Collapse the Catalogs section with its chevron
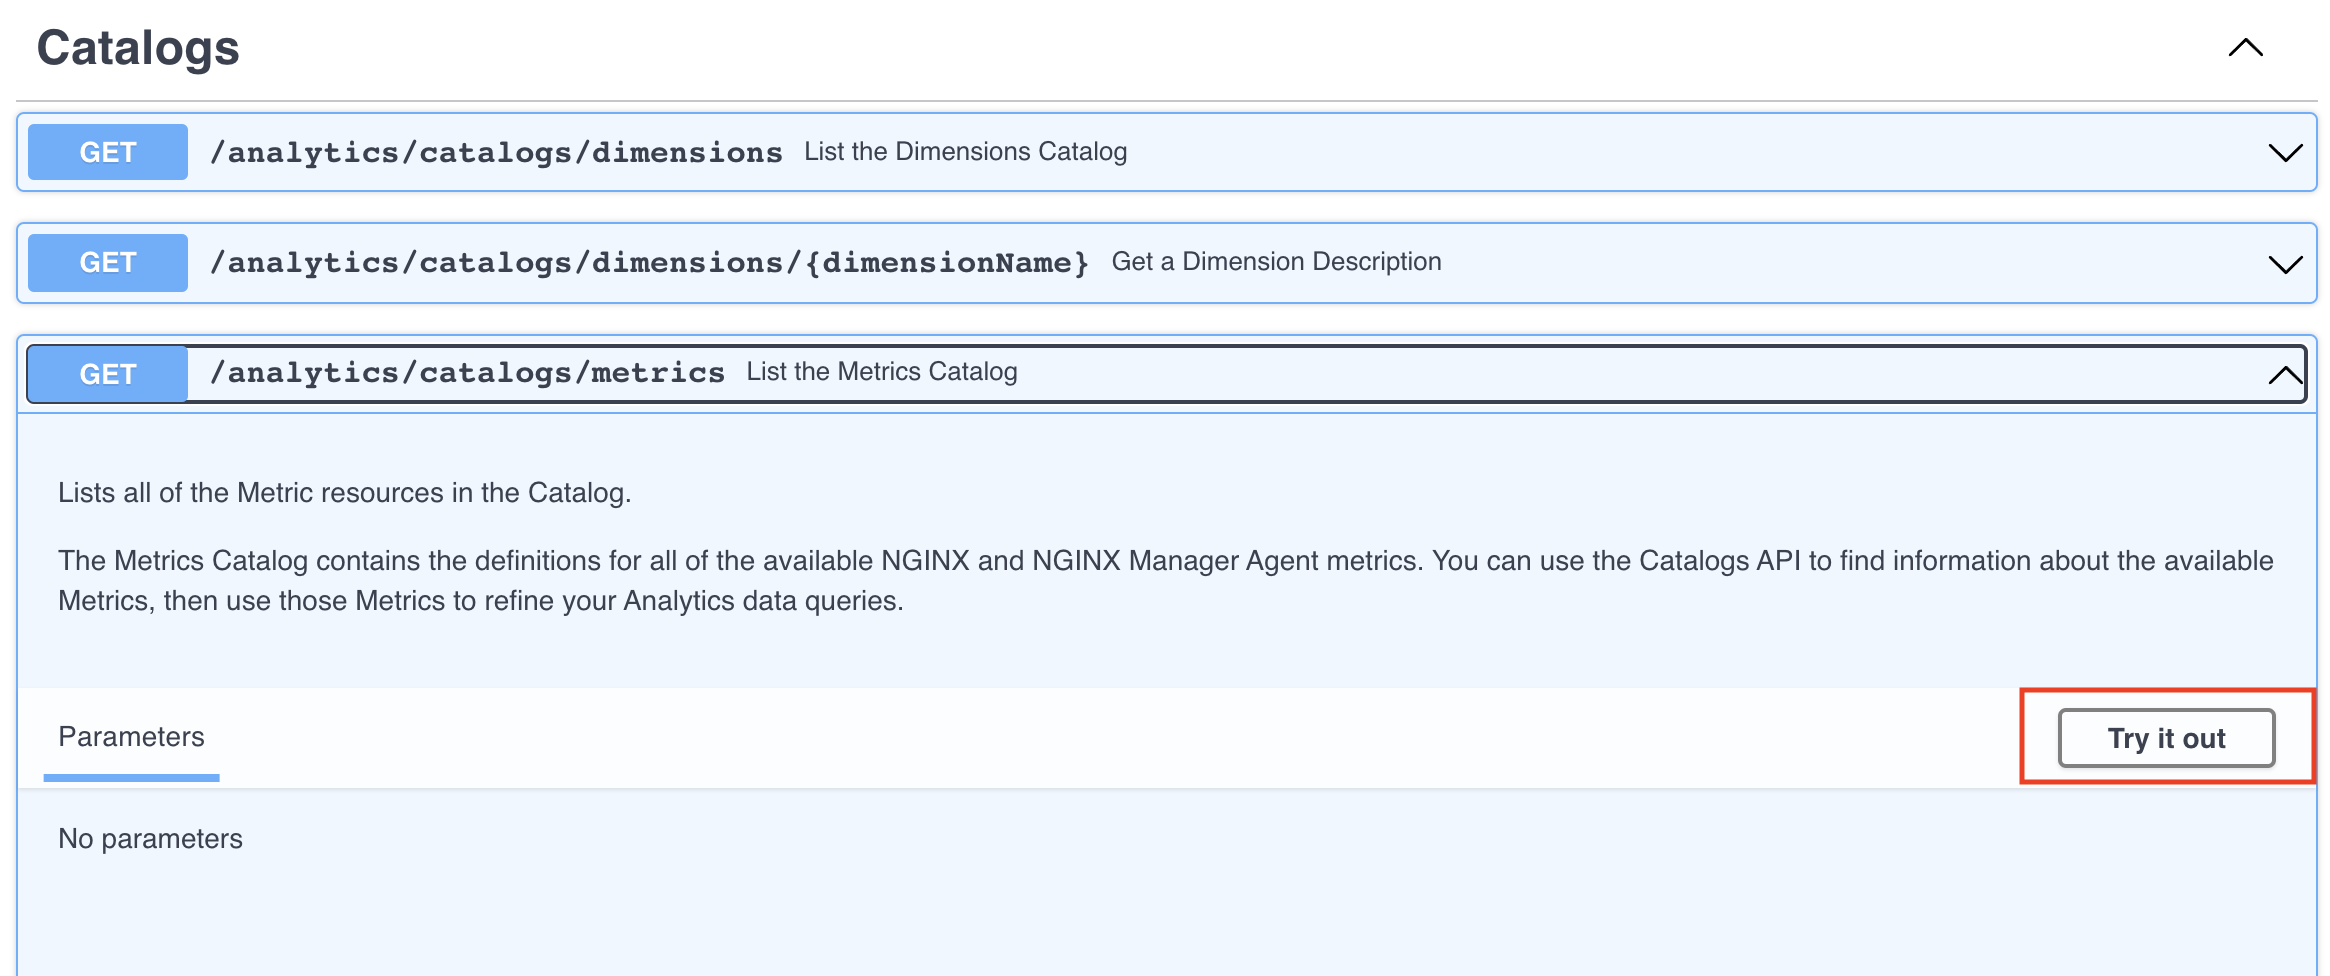Image resolution: width=2330 pixels, height=976 pixels. click(2245, 48)
